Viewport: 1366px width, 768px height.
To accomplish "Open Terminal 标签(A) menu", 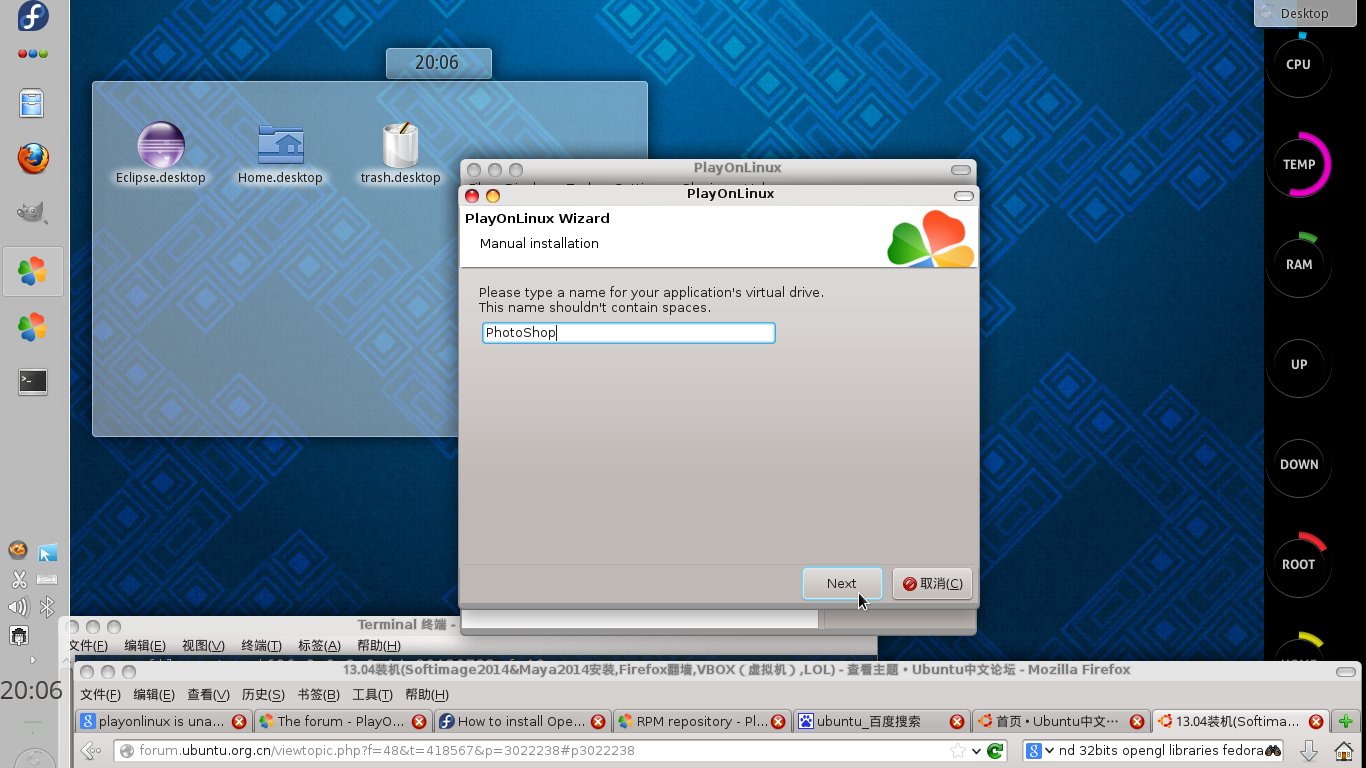I will (x=319, y=646).
